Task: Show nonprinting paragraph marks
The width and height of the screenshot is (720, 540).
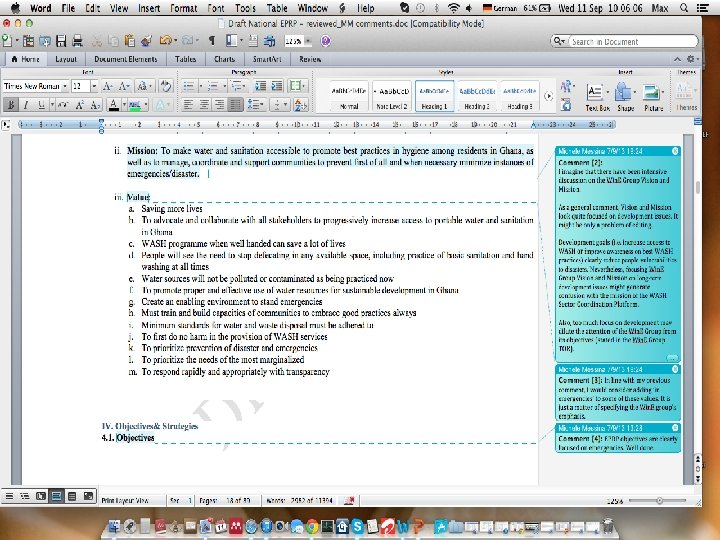Action: [x=212, y=41]
